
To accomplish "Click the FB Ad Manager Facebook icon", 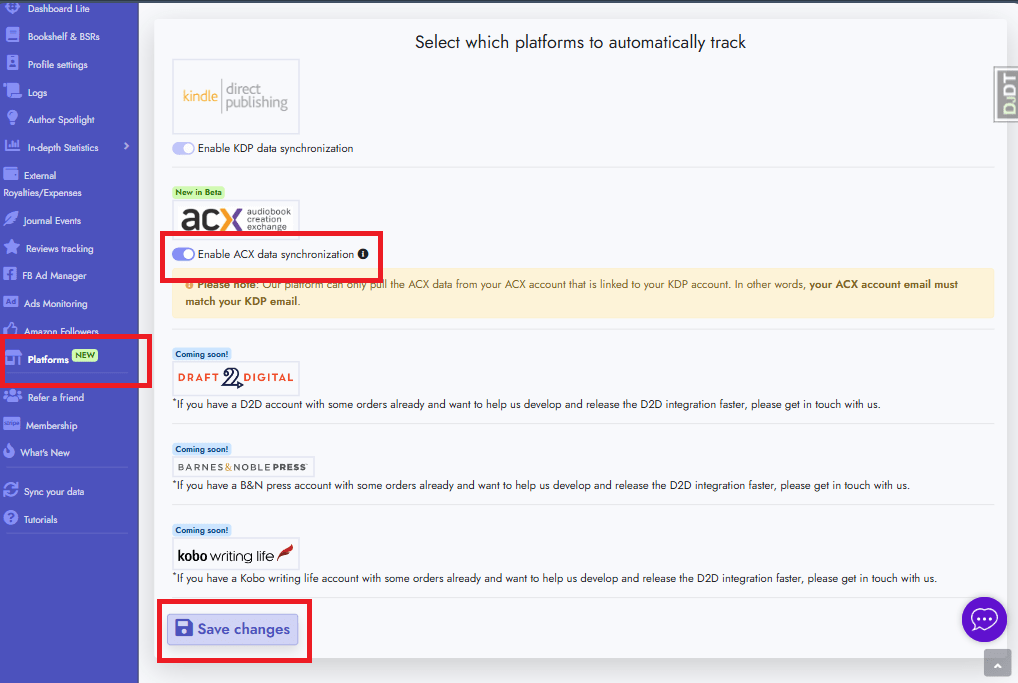I will [10, 275].
